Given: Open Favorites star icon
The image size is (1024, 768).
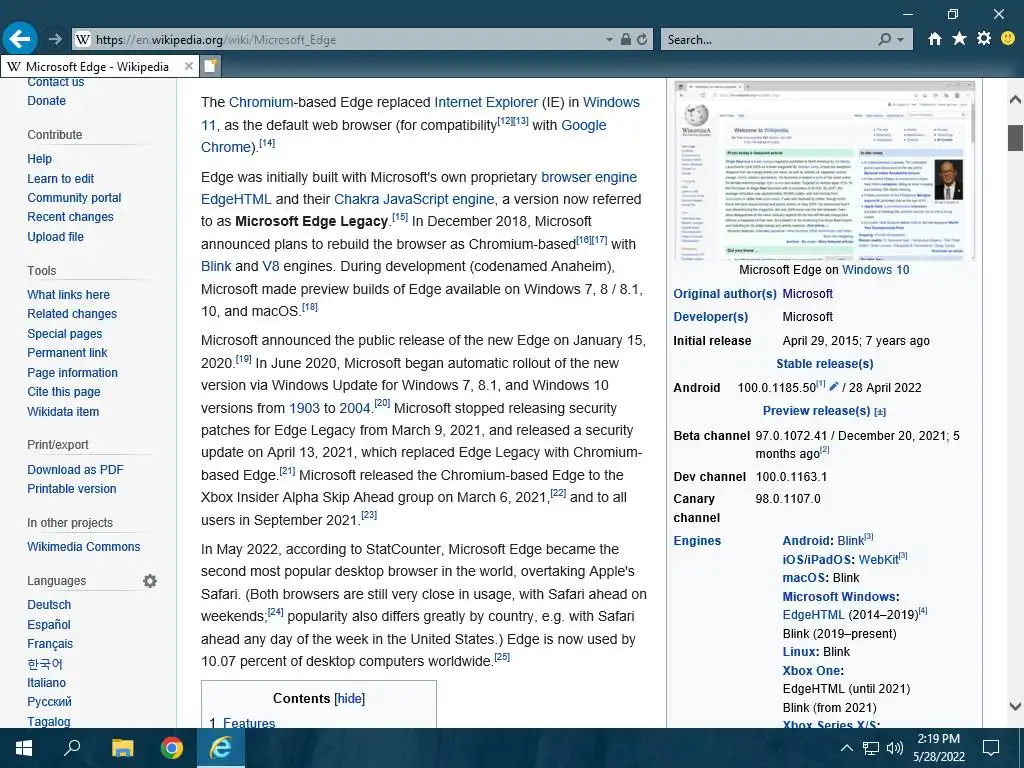Looking at the screenshot, I should (959, 39).
